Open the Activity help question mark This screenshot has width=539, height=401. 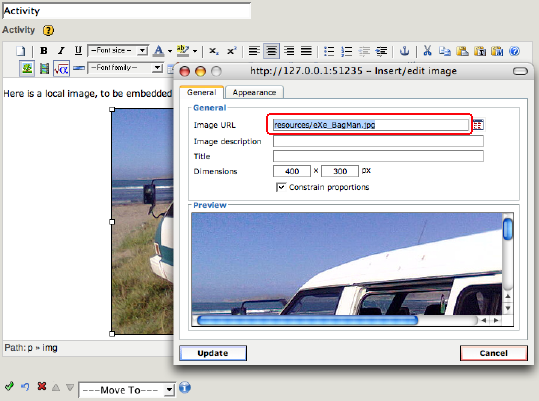tap(48, 30)
